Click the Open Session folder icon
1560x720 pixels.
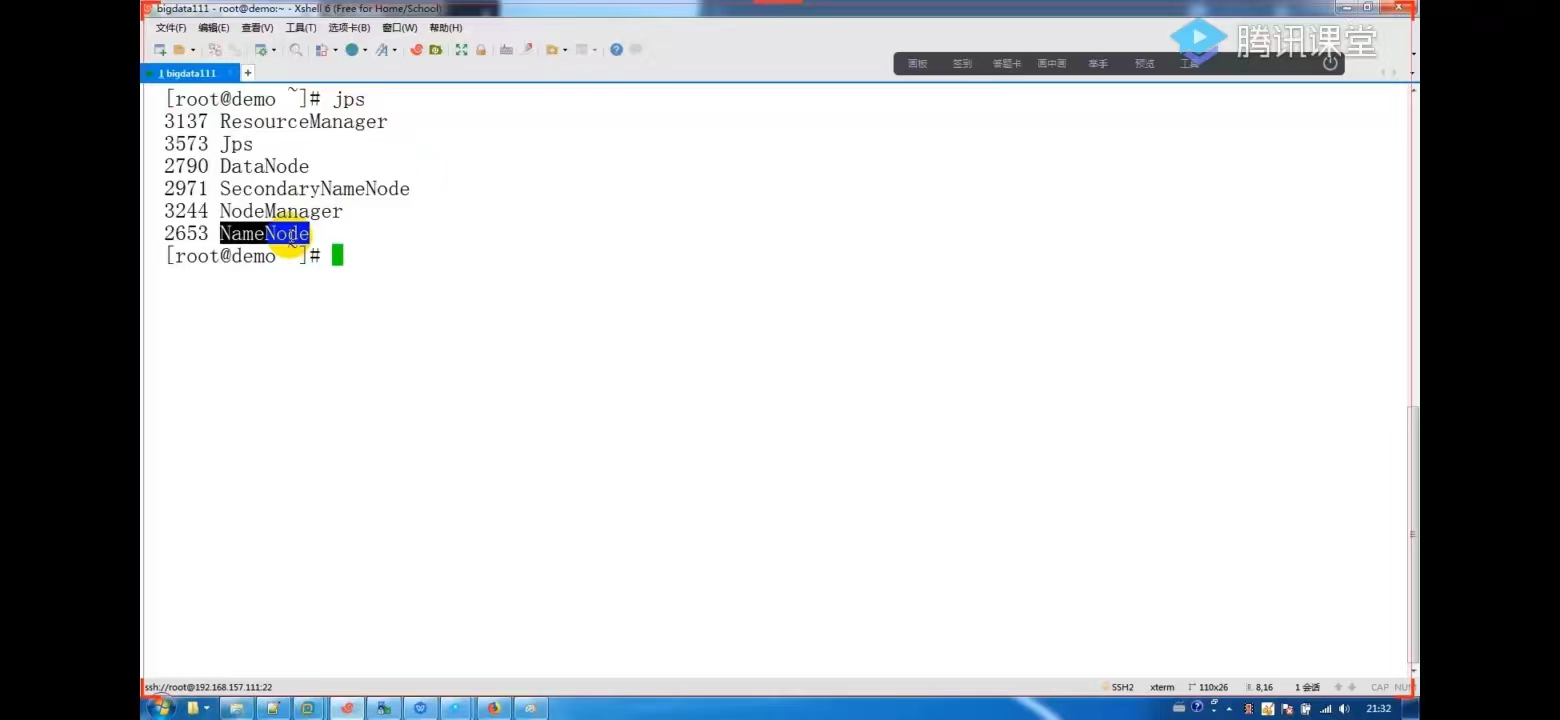179,50
